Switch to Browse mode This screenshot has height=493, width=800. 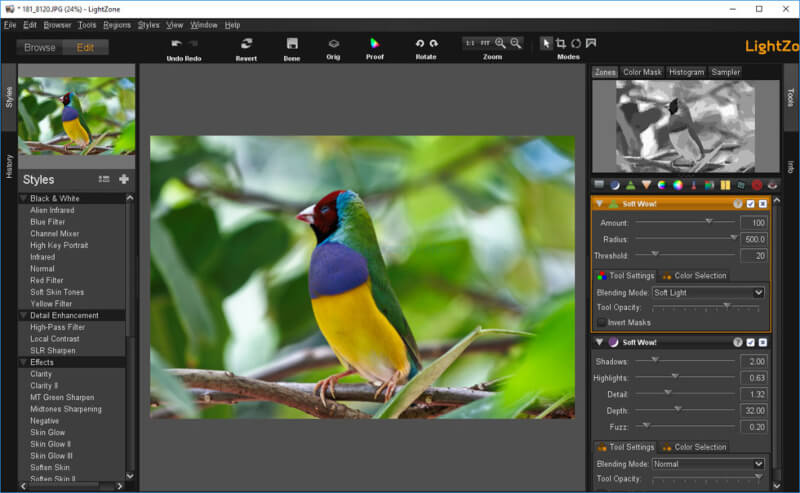40,47
